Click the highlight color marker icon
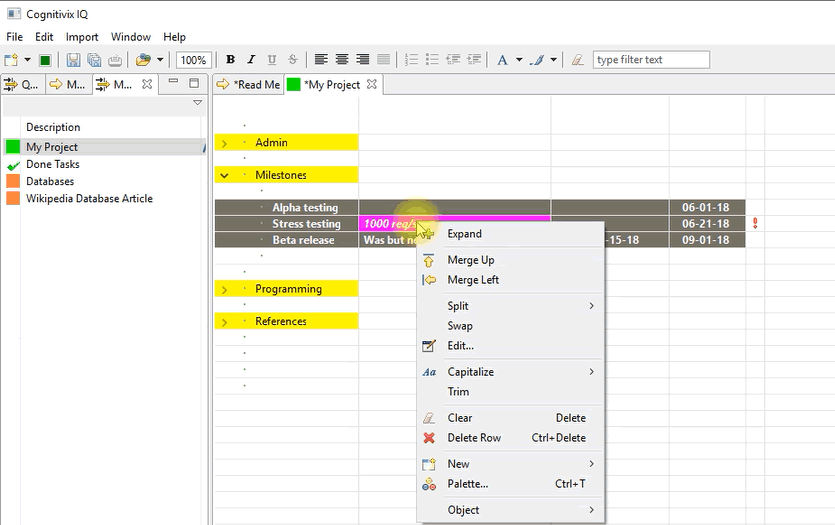This screenshot has height=525, width=835. tap(537, 60)
